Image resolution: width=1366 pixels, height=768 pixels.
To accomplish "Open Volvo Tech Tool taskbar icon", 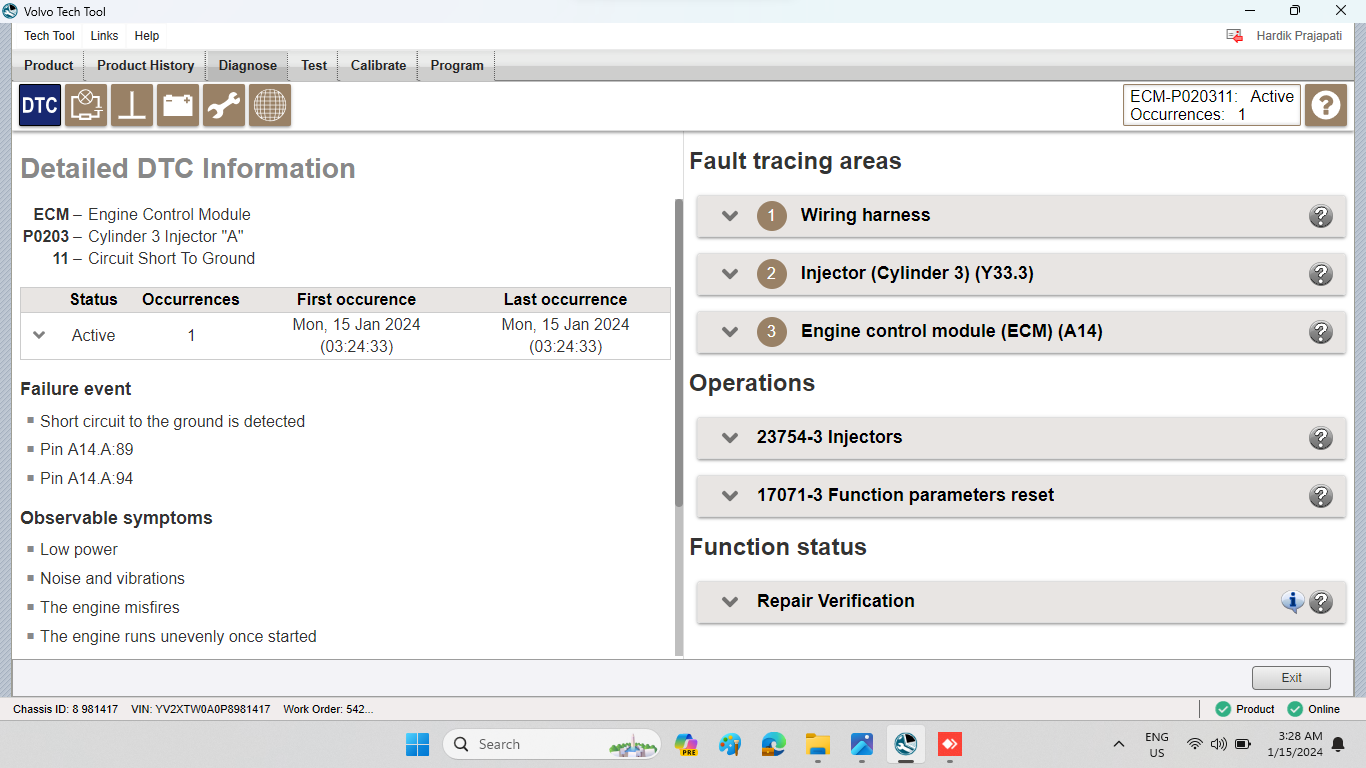I will [906, 744].
